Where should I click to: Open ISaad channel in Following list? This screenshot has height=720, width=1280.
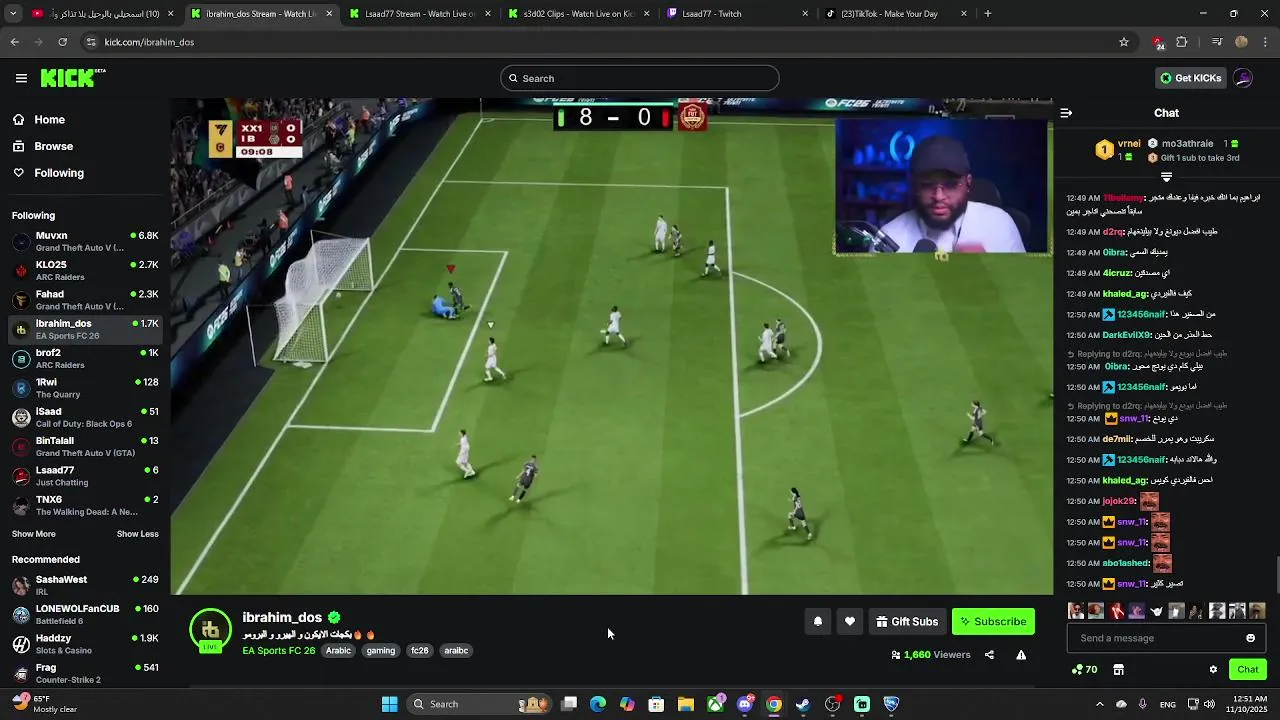[x=85, y=417]
